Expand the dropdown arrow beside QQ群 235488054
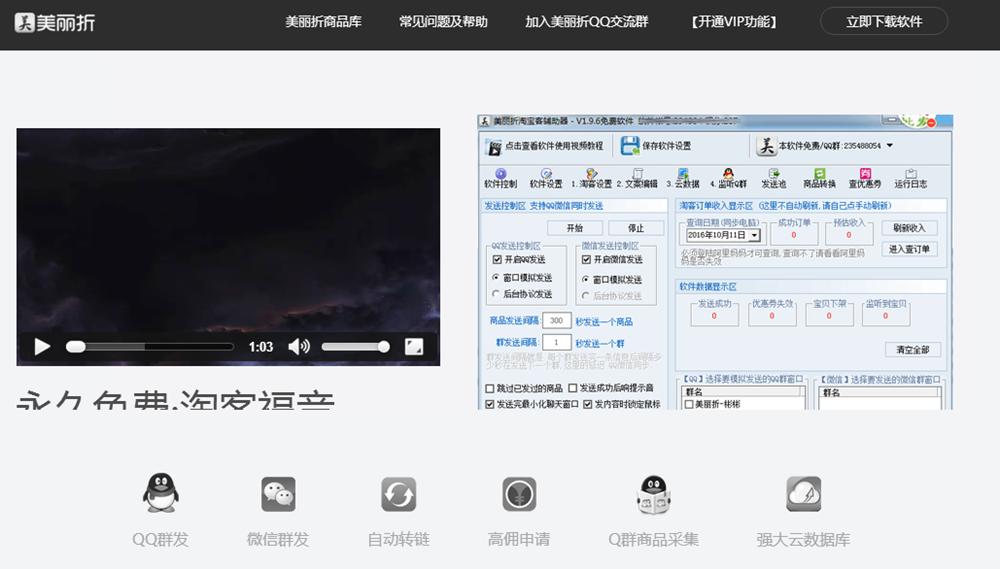1000x569 pixels. coord(890,146)
